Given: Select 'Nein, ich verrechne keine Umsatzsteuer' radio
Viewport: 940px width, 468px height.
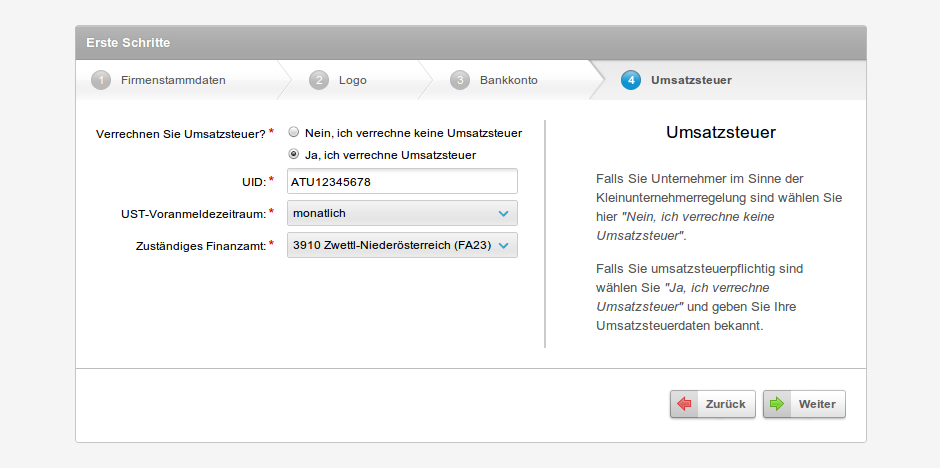Looking at the screenshot, I should [294, 132].
